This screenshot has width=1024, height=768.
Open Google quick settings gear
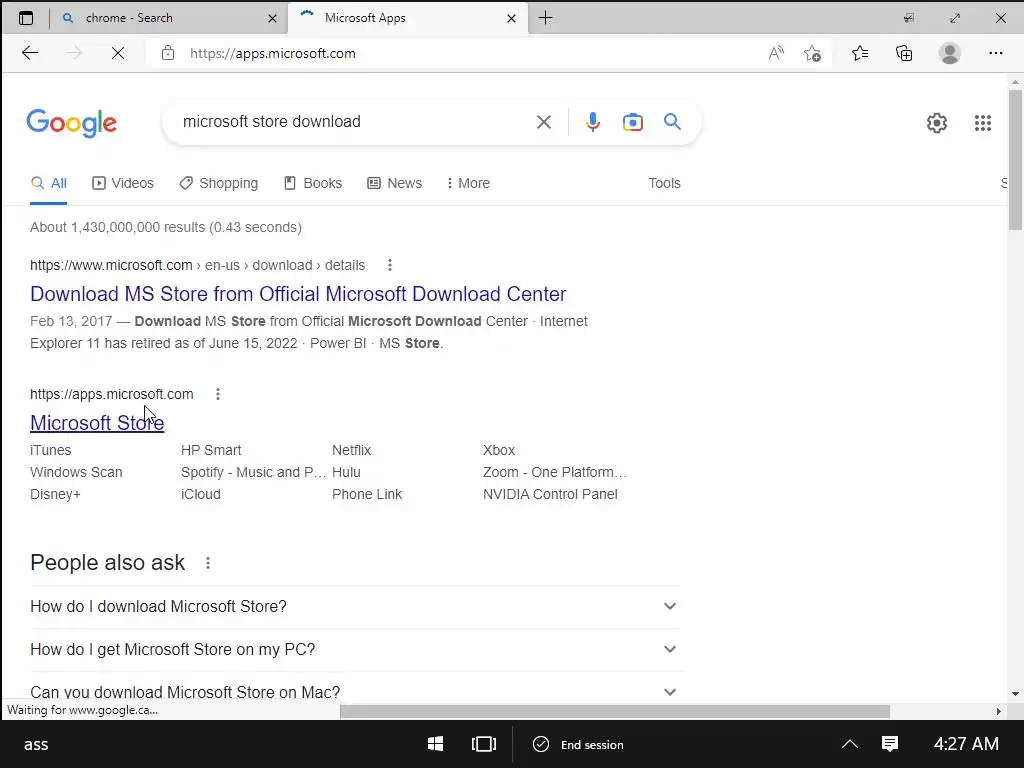click(936, 123)
